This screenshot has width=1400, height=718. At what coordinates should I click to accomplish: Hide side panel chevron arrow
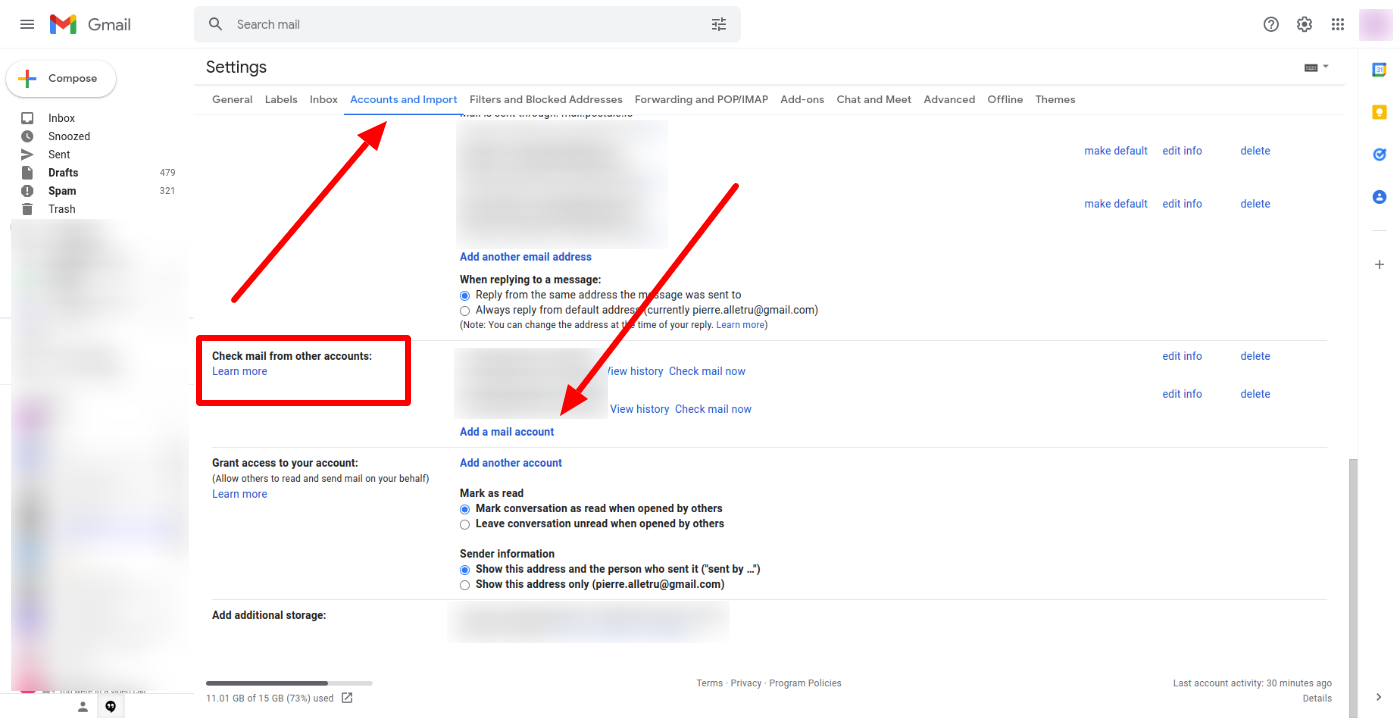coord(1379,697)
